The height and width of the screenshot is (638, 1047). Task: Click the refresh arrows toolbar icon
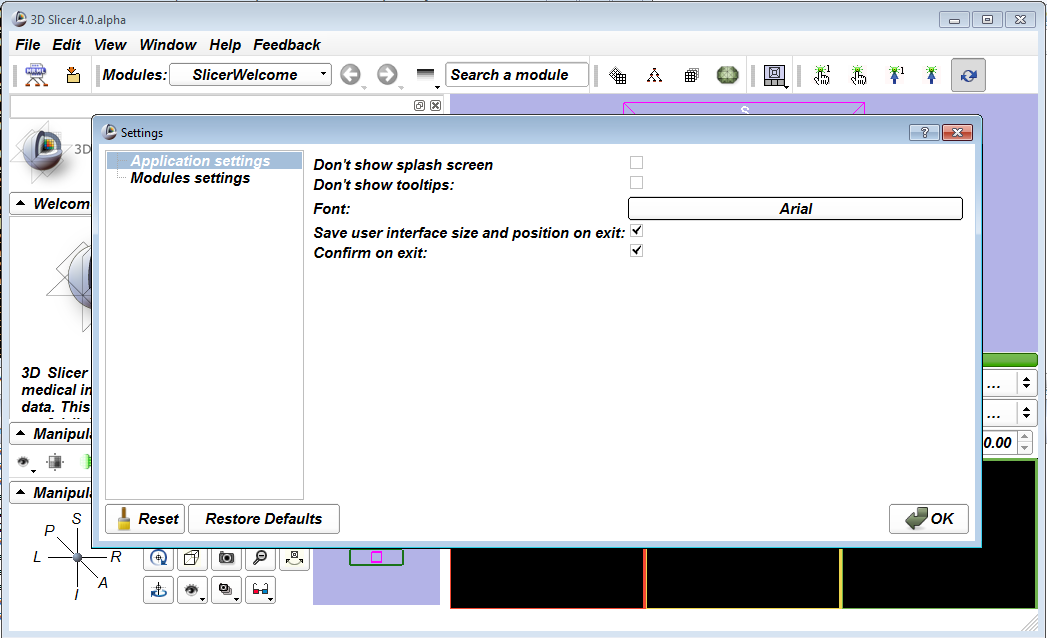coord(968,75)
